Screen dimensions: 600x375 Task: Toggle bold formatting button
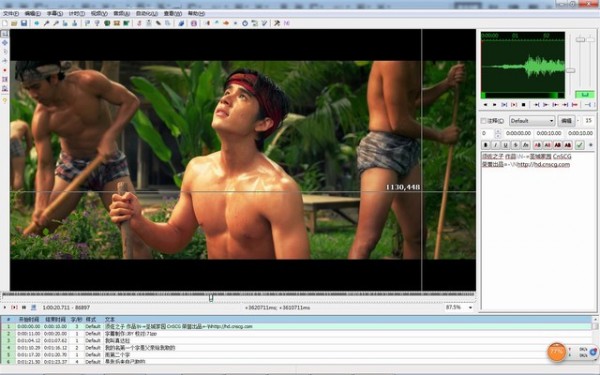pyautogui.click(x=486, y=145)
